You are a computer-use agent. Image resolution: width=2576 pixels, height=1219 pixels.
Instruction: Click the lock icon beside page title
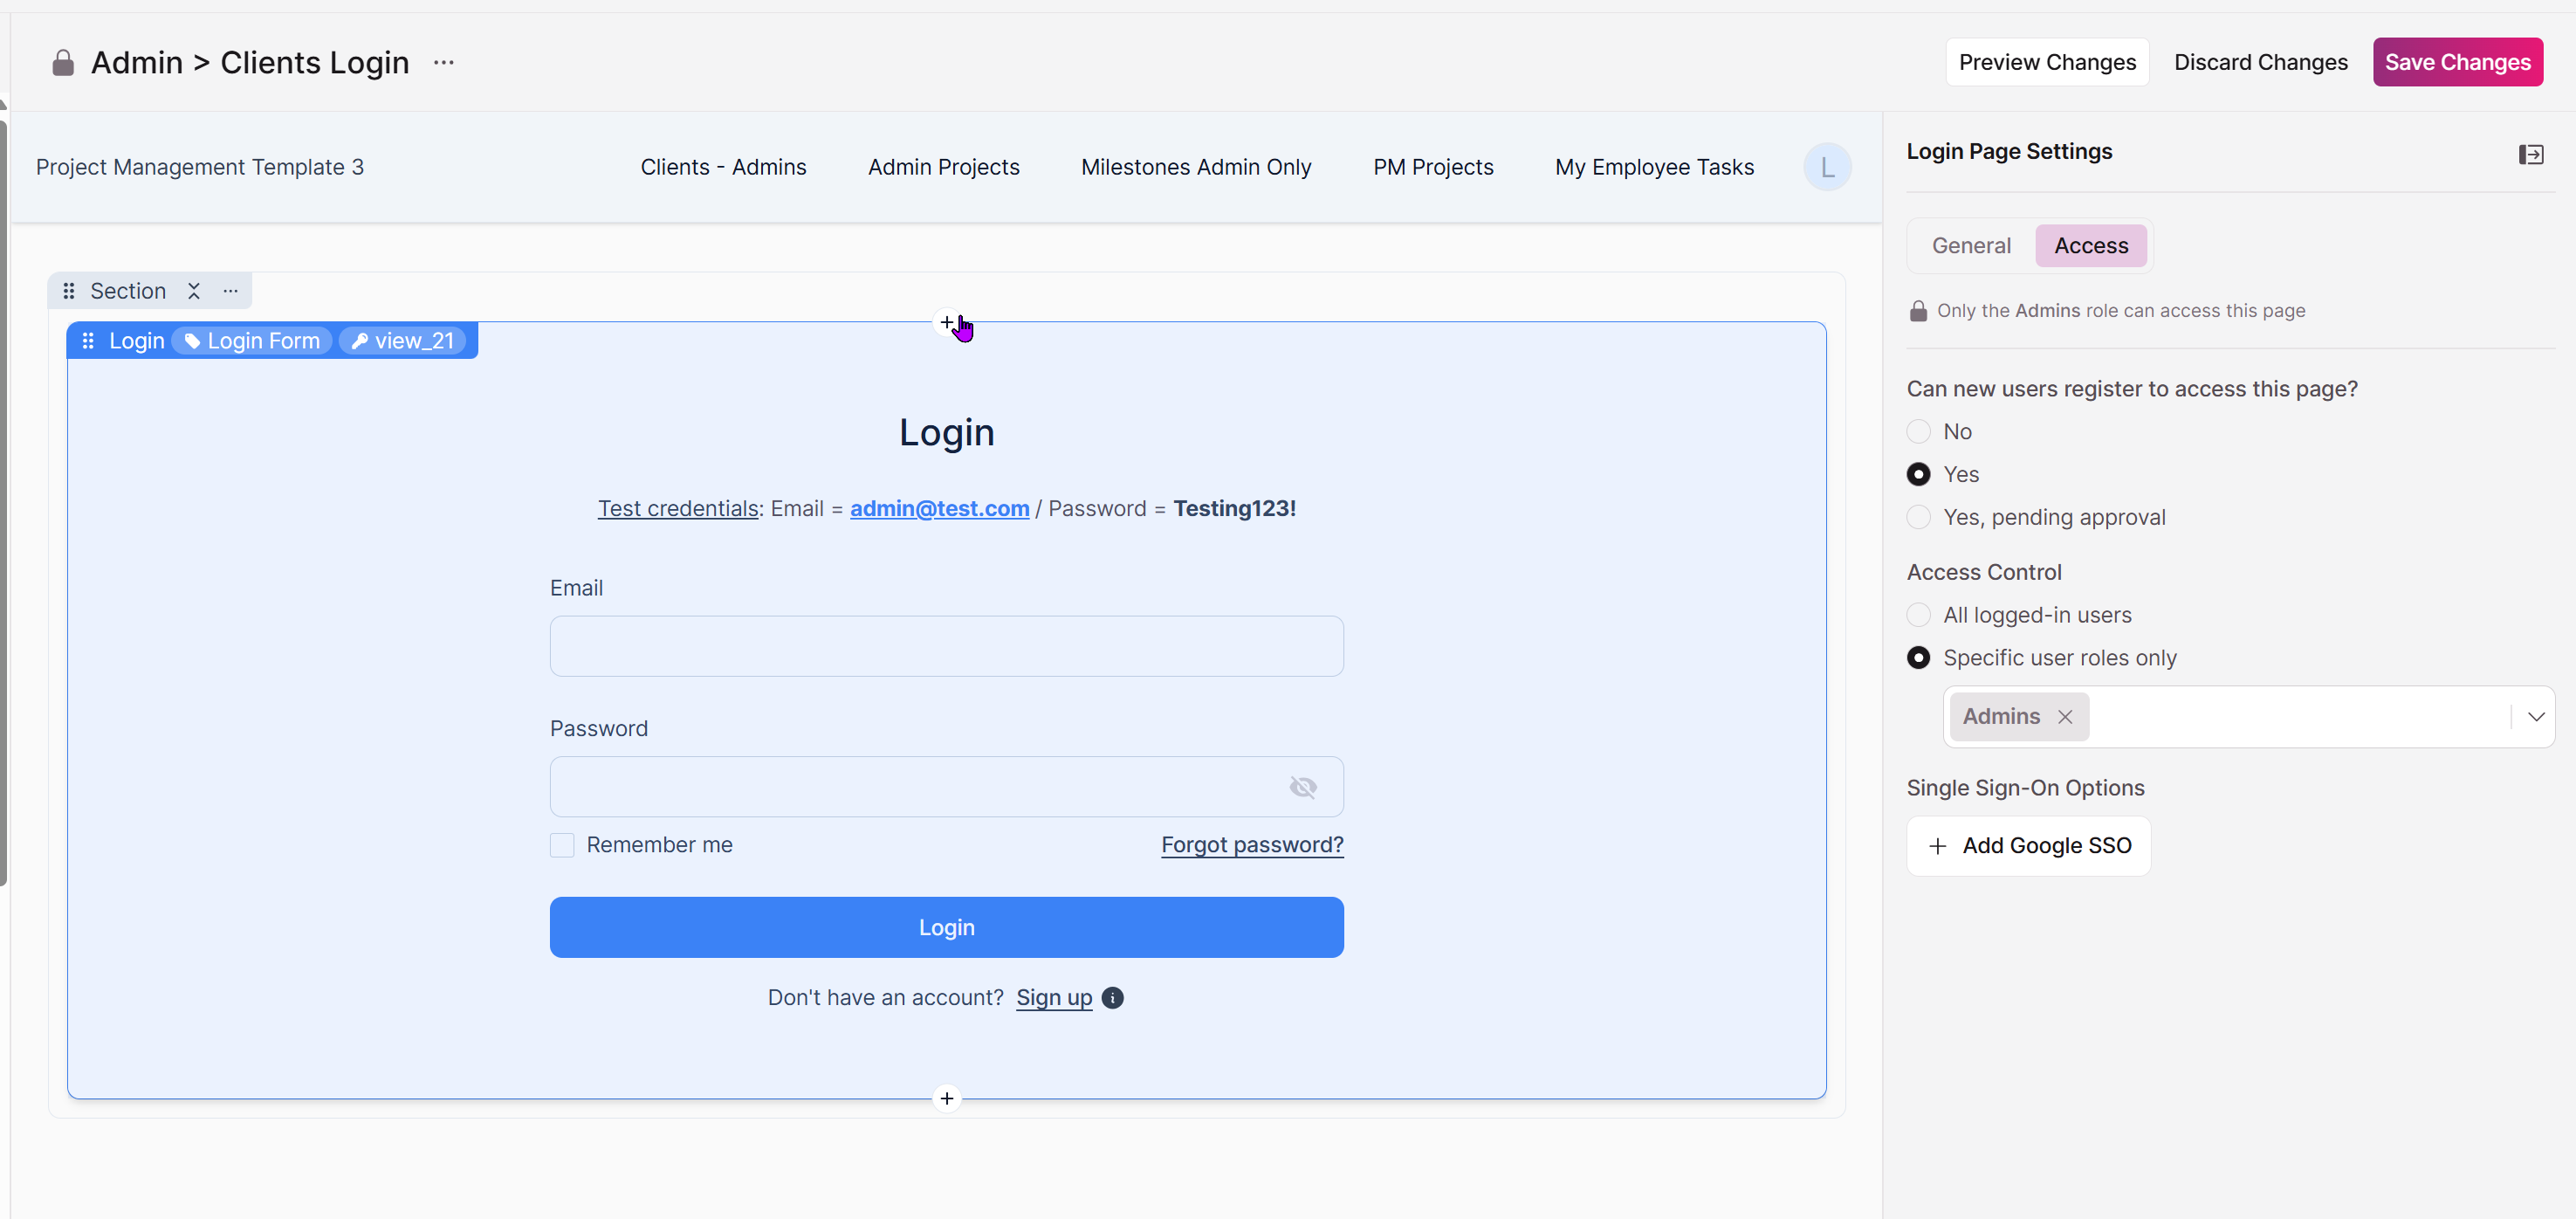tap(63, 63)
